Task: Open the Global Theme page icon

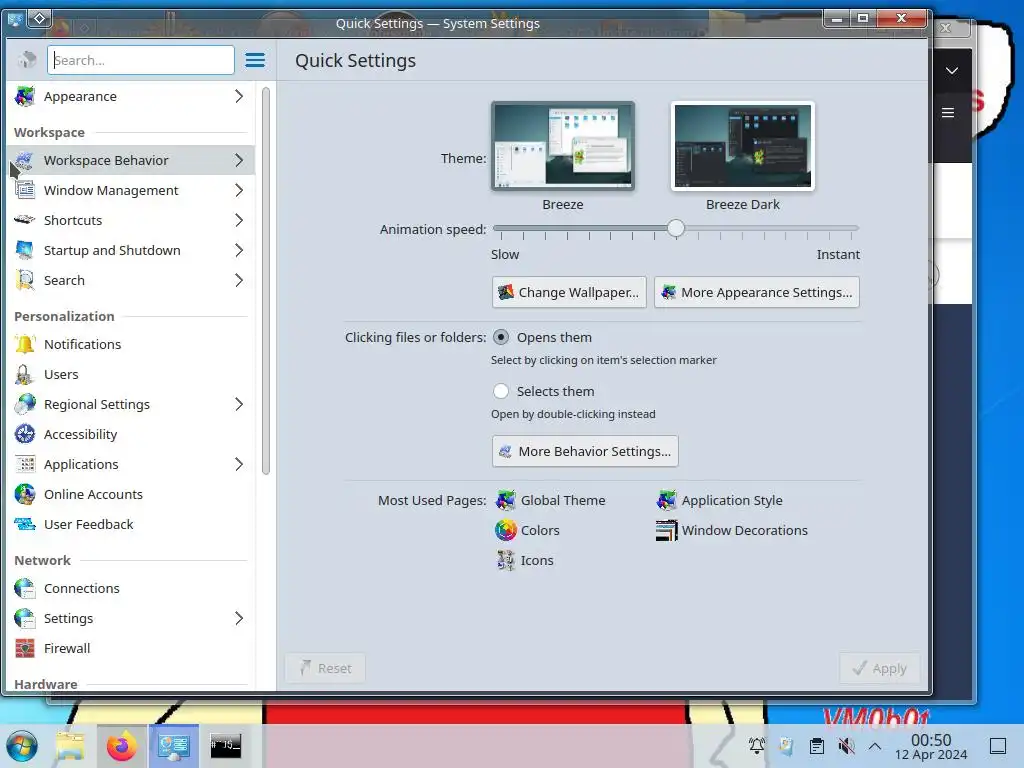Action: coord(505,500)
